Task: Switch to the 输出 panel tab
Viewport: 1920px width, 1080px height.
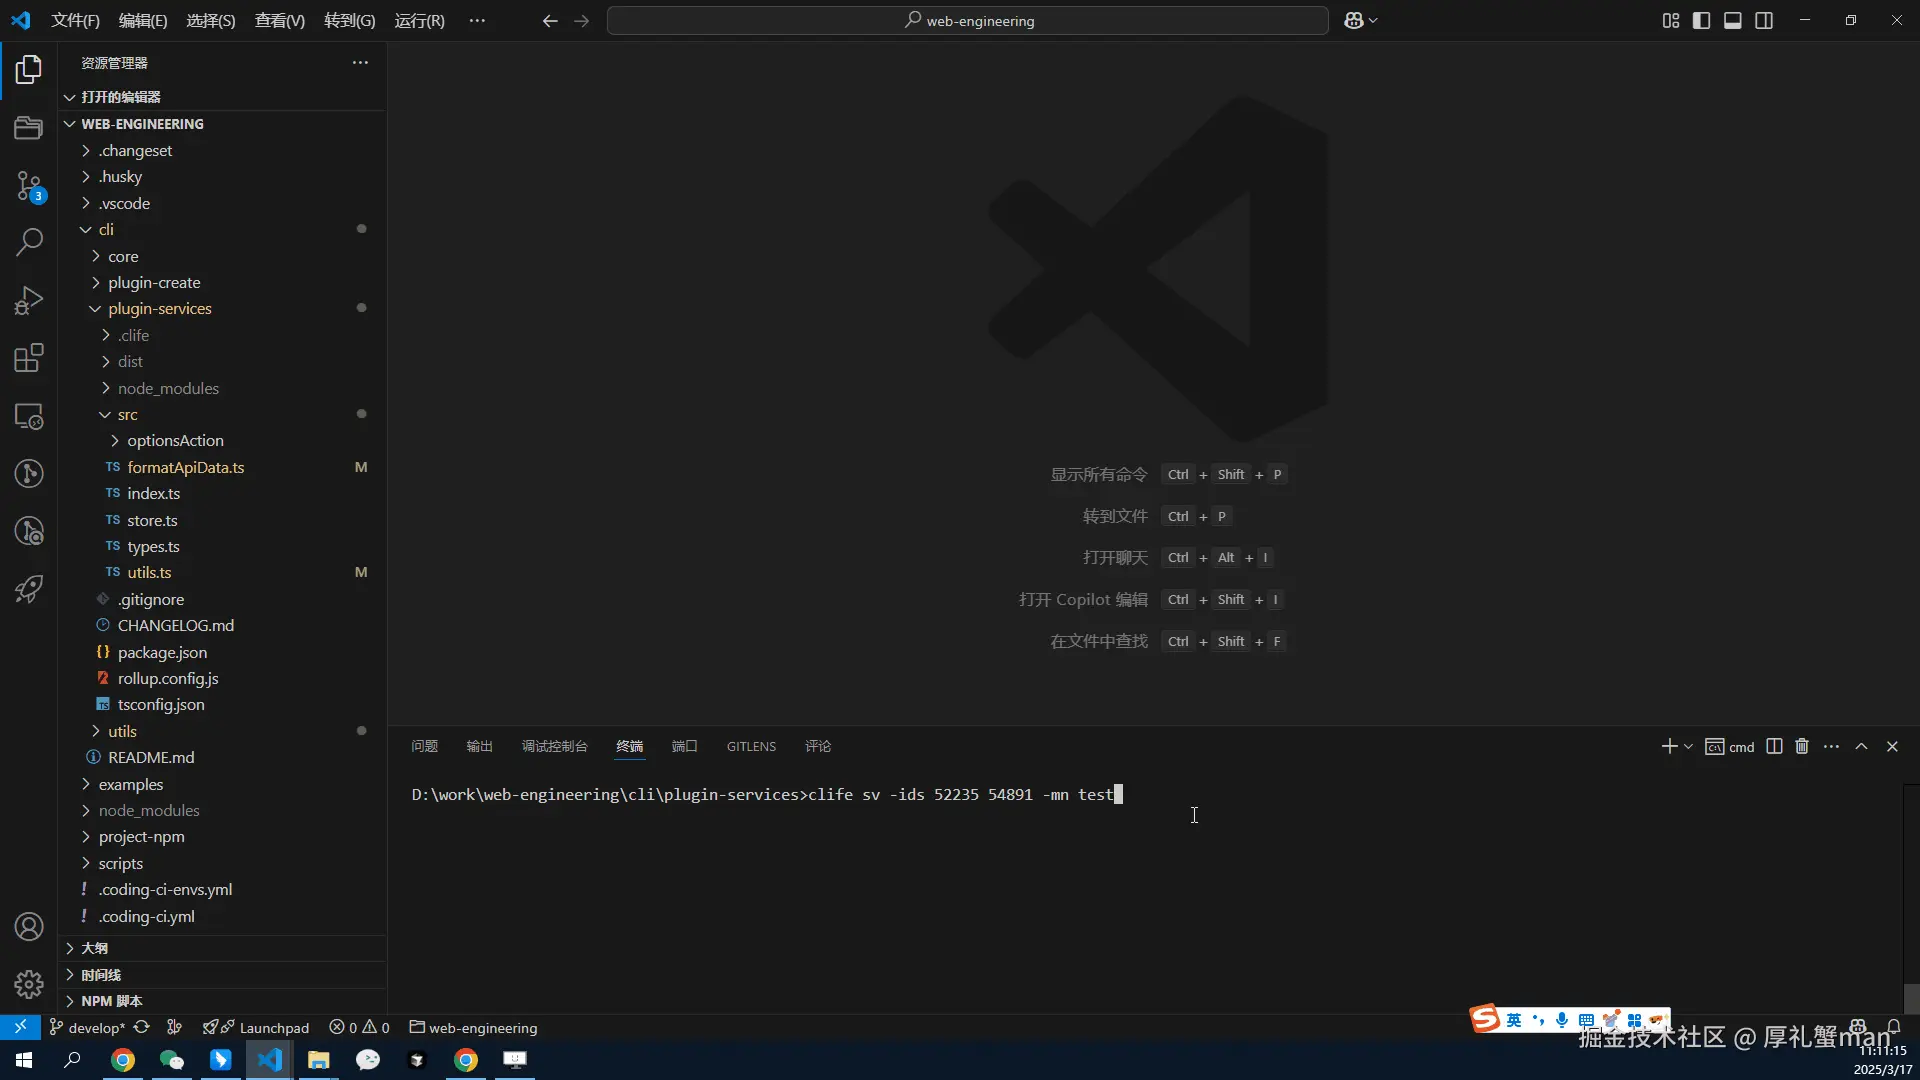Action: coord(479,747)
